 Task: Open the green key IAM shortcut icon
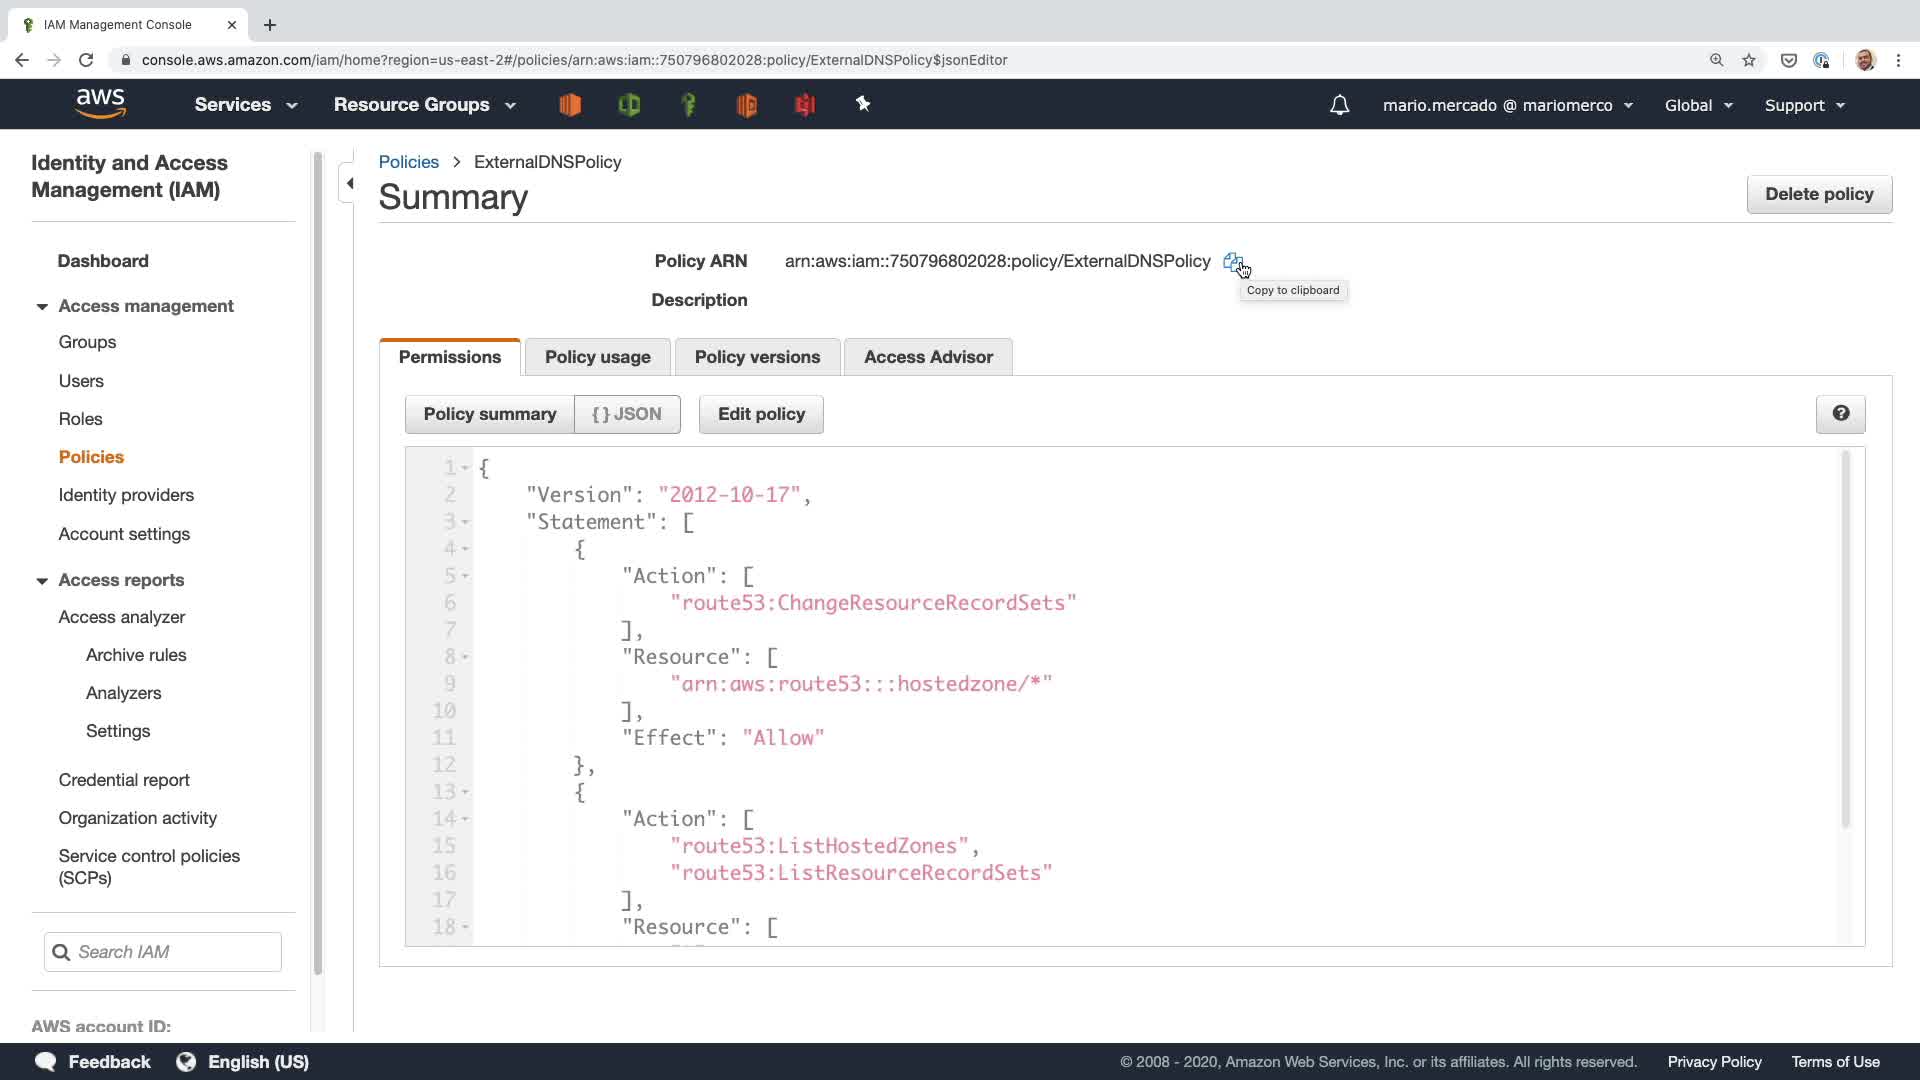pos(688,104)
